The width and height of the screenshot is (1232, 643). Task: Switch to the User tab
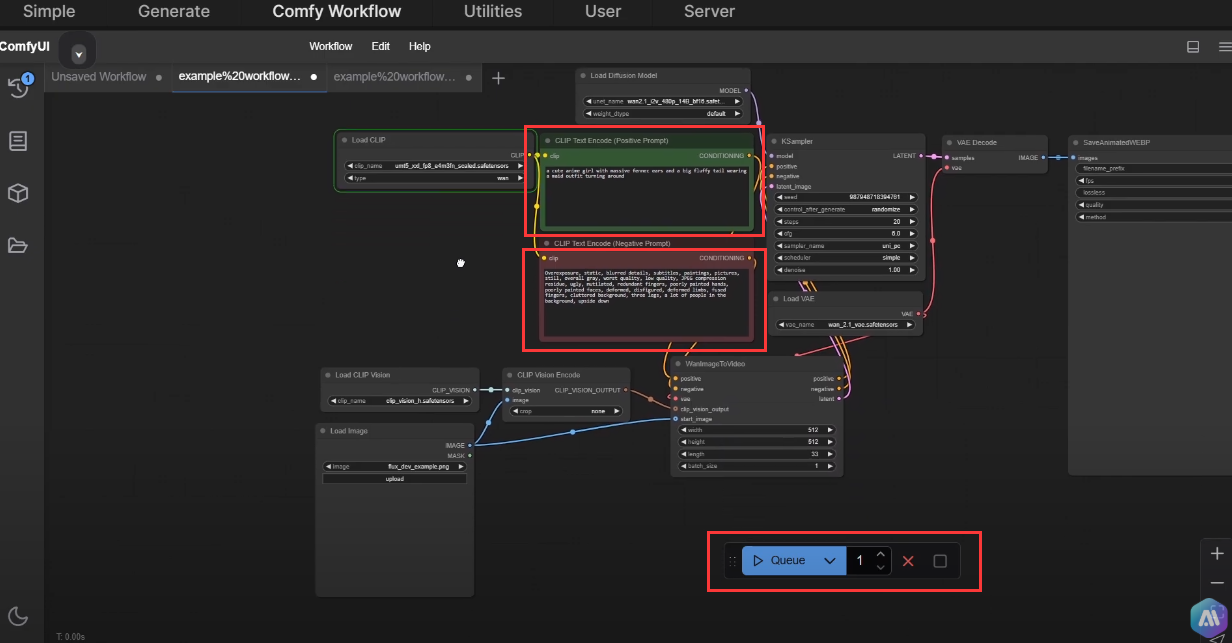(603, 12)
